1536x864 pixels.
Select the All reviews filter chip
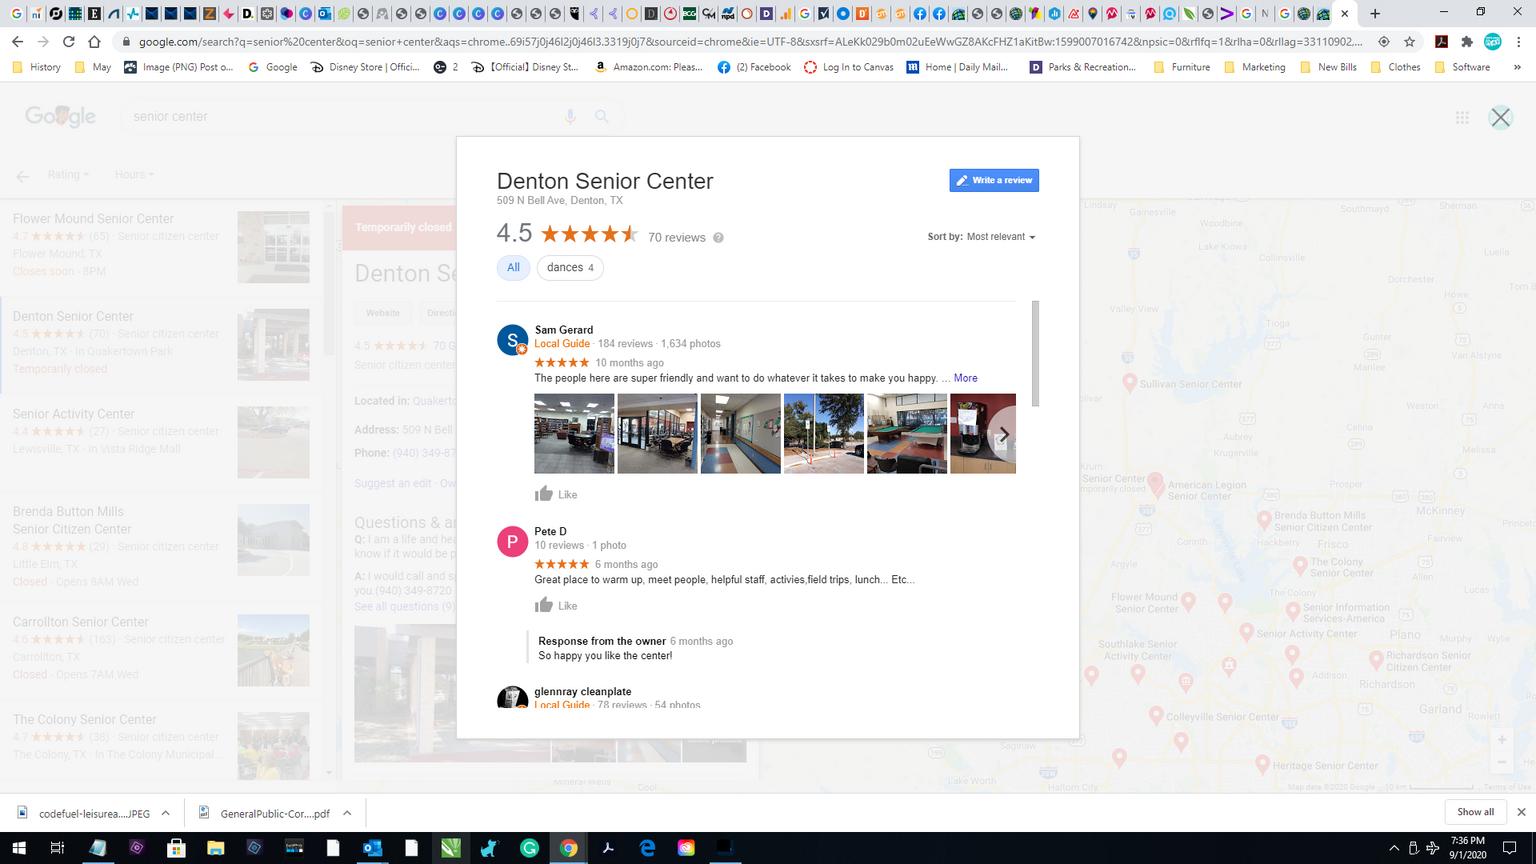click(x=513, y=268)
